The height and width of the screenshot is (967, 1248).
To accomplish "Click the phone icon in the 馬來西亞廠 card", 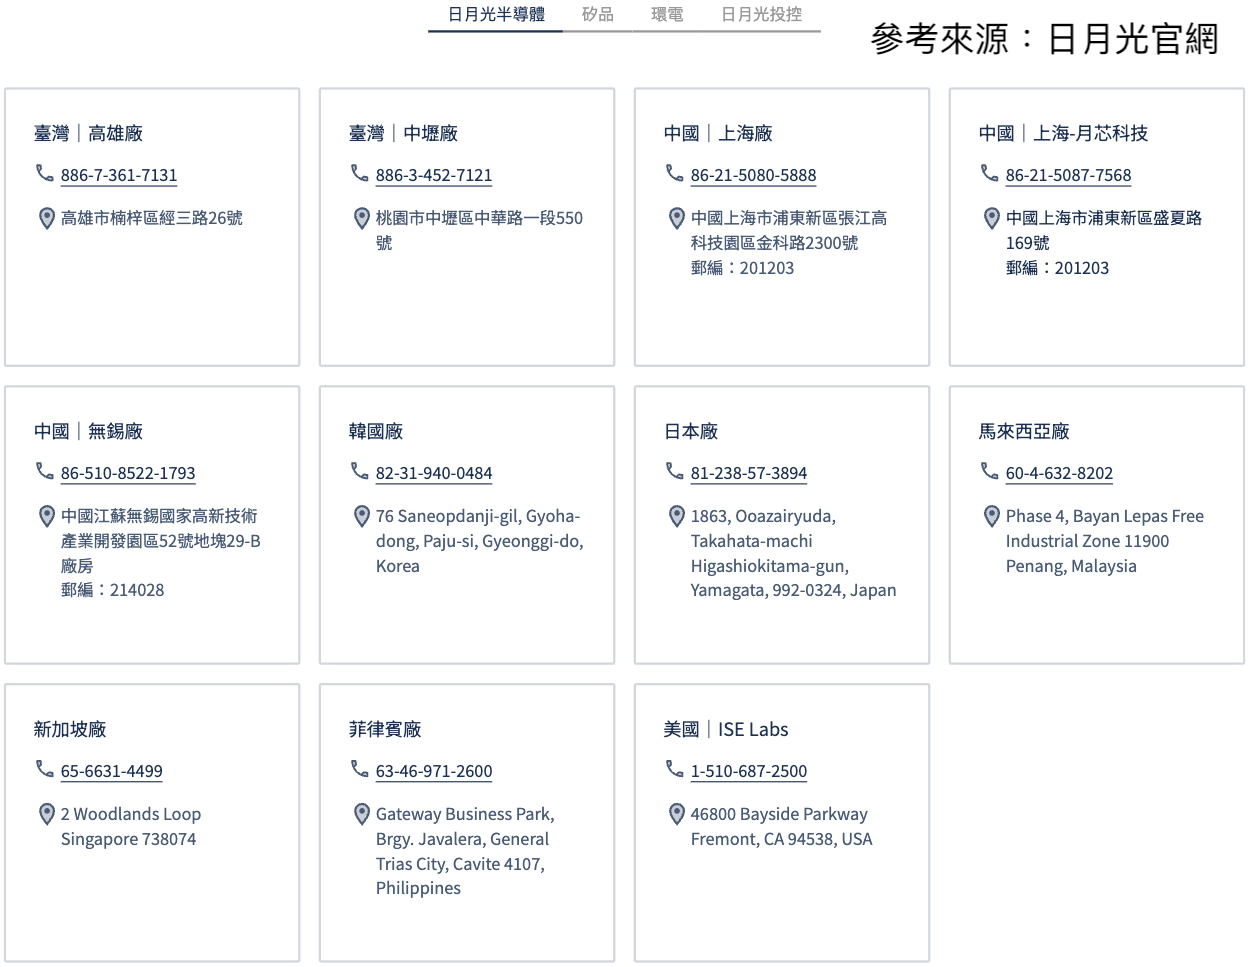I will 990,471.
